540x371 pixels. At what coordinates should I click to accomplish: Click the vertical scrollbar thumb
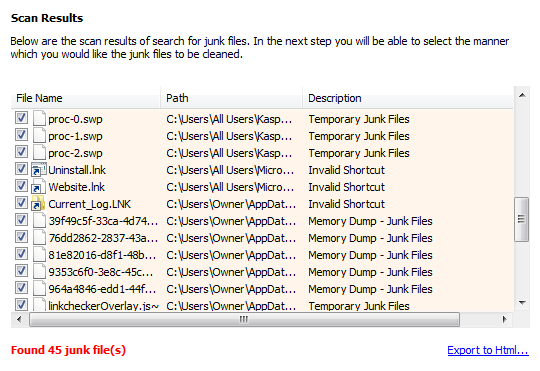522,219
